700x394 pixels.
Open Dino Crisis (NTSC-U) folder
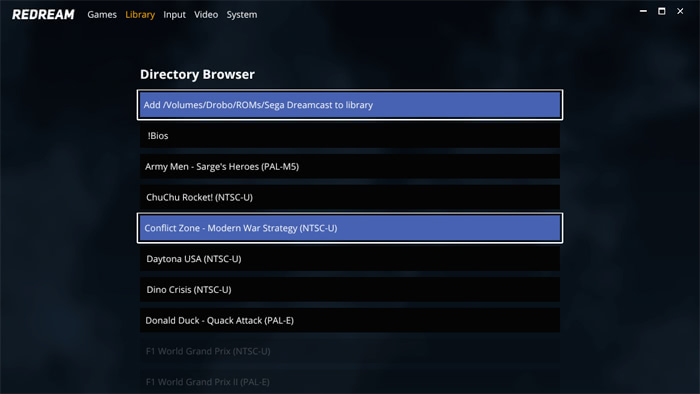[350, 290]
